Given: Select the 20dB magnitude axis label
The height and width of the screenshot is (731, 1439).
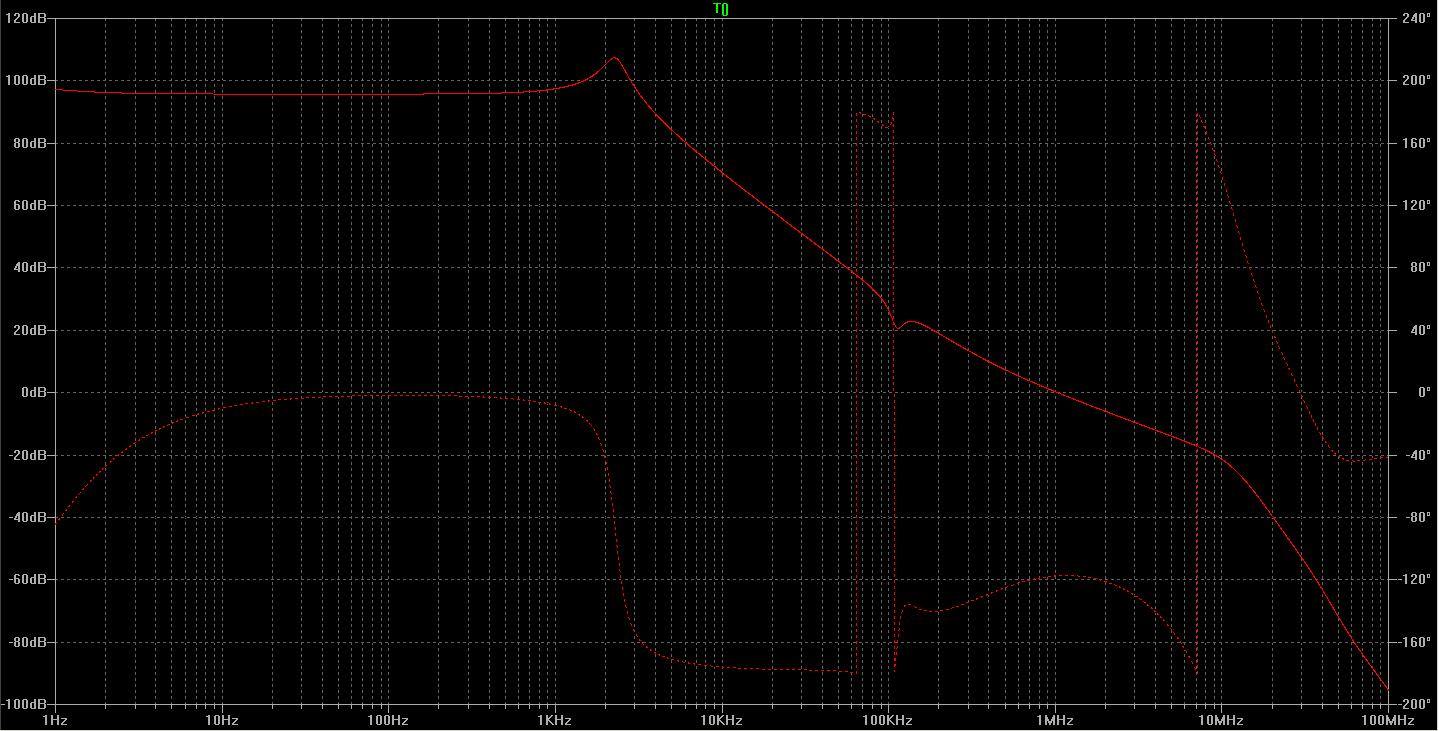Looking at the screenshot, I should click(30, 330).
